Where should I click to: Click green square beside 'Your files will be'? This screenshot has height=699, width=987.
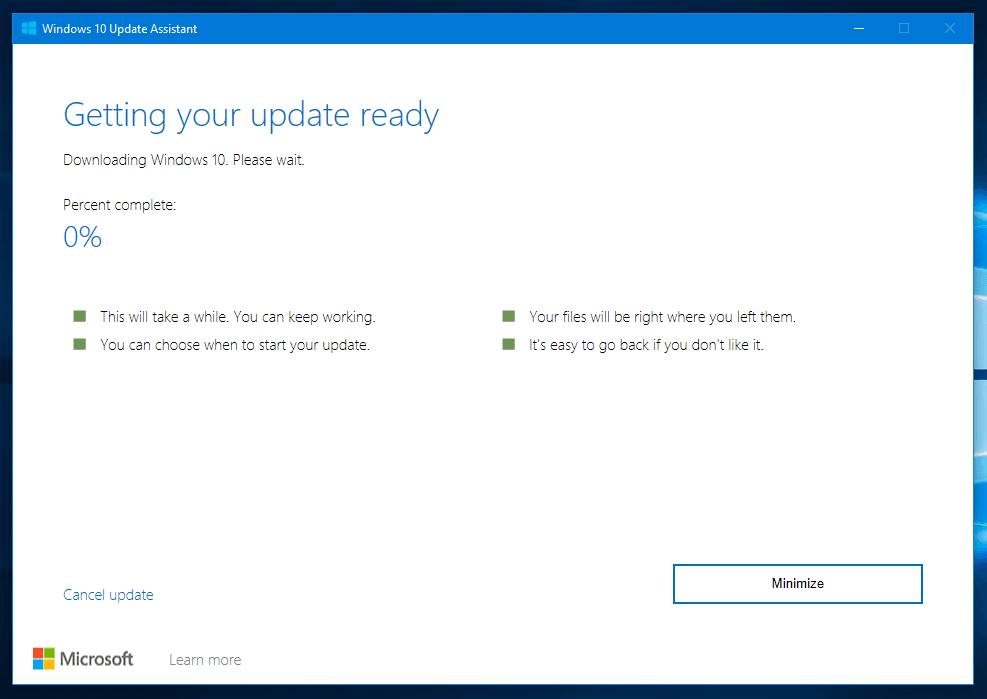click(x=509, y=316)
